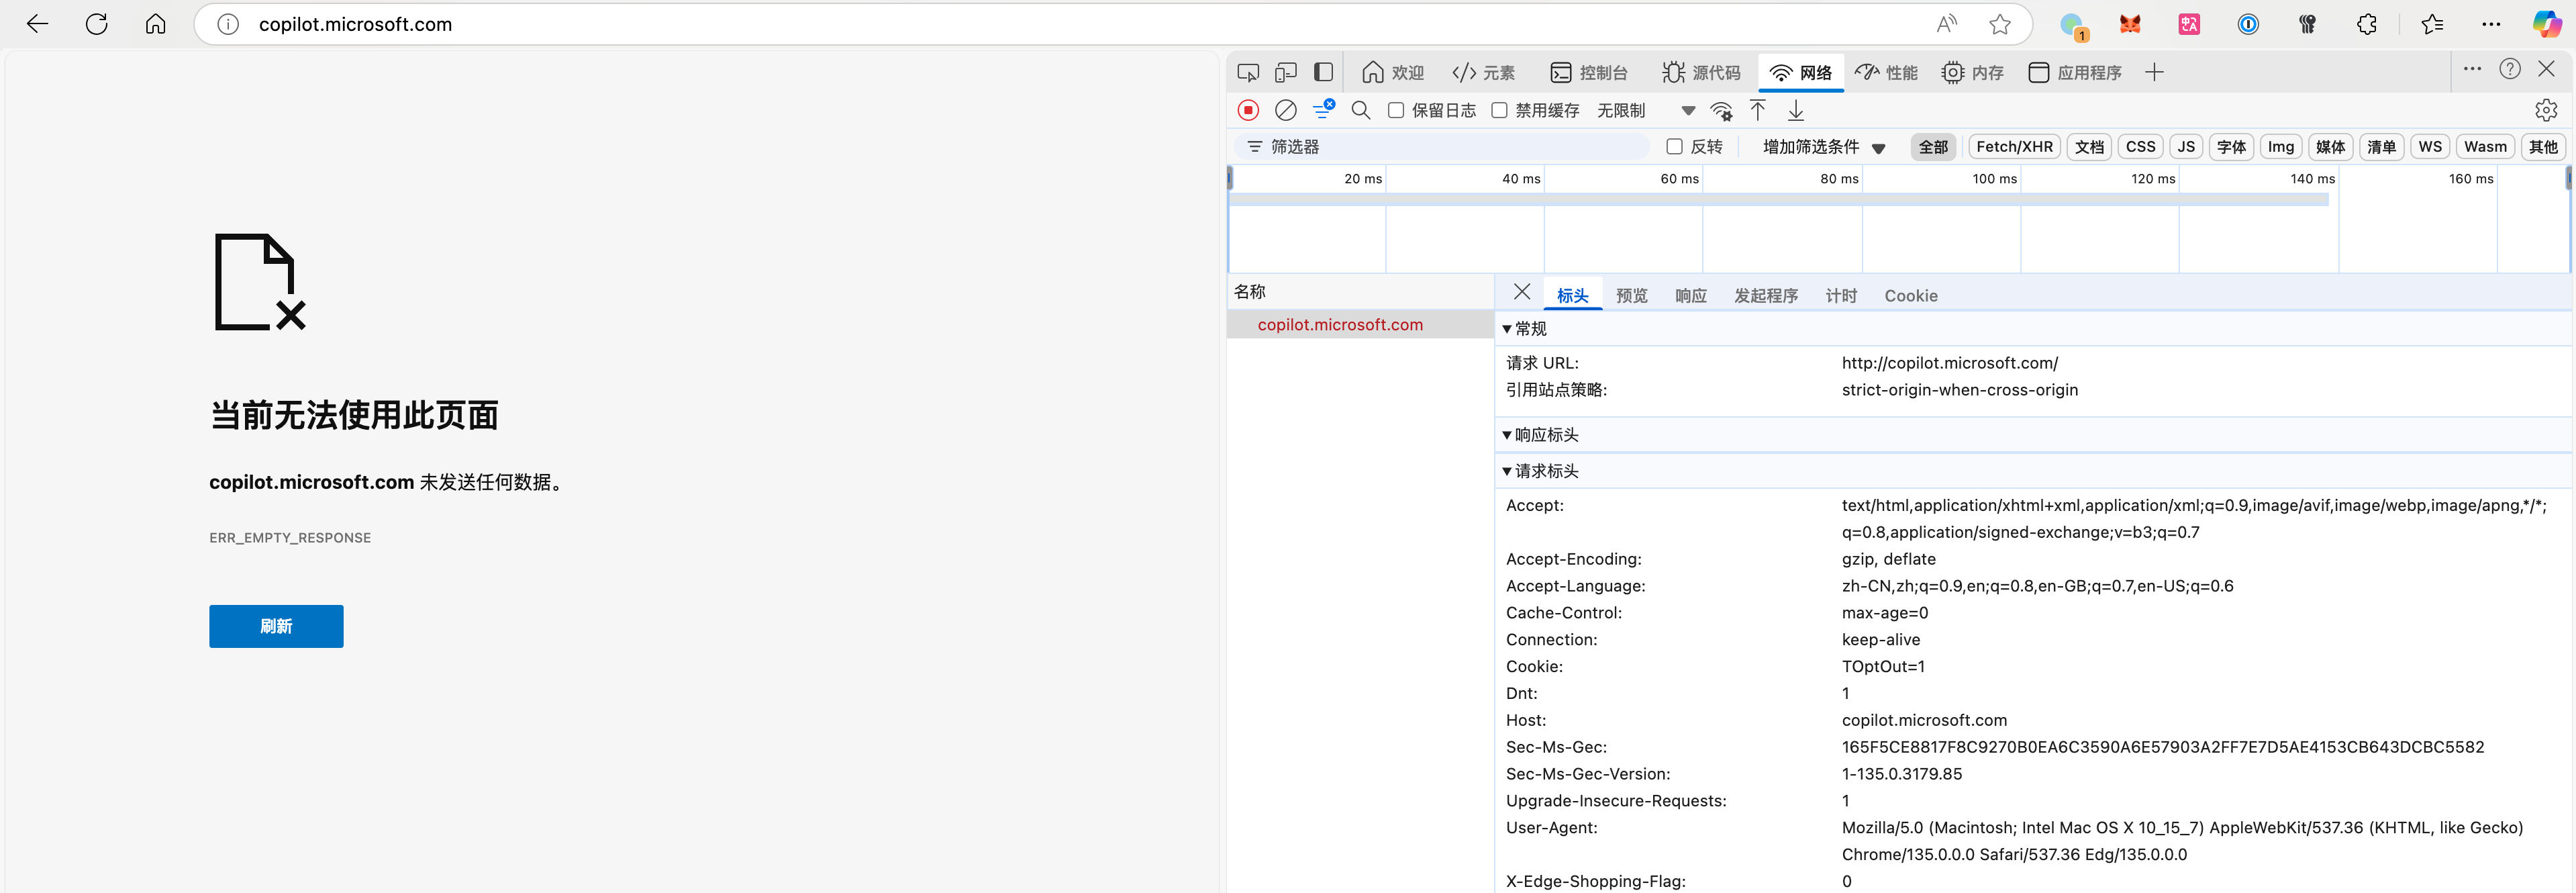Viewport: 2576px width, 893px height.
Task: Check the 反转 filter checkbox
Action: [1674, 146]
